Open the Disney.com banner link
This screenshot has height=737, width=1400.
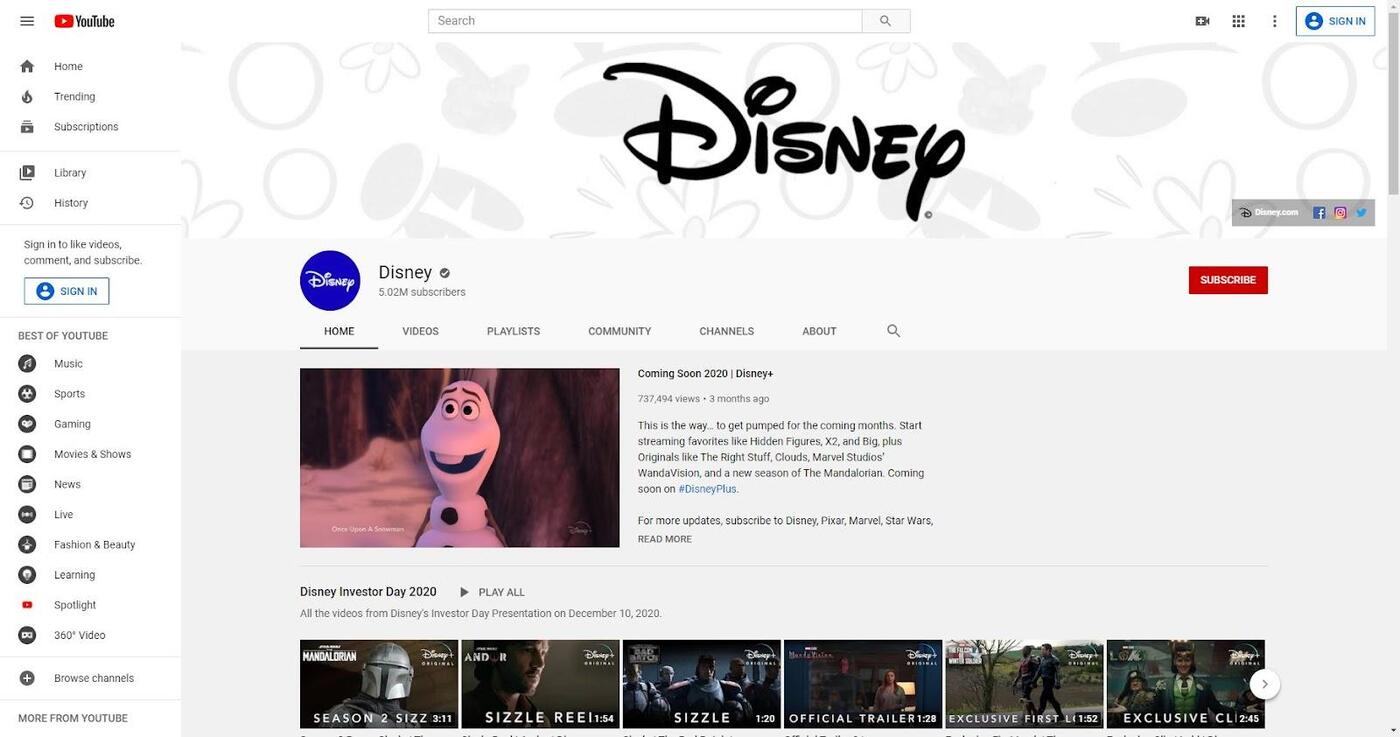pyautogui.click(x=1269, y=213)
